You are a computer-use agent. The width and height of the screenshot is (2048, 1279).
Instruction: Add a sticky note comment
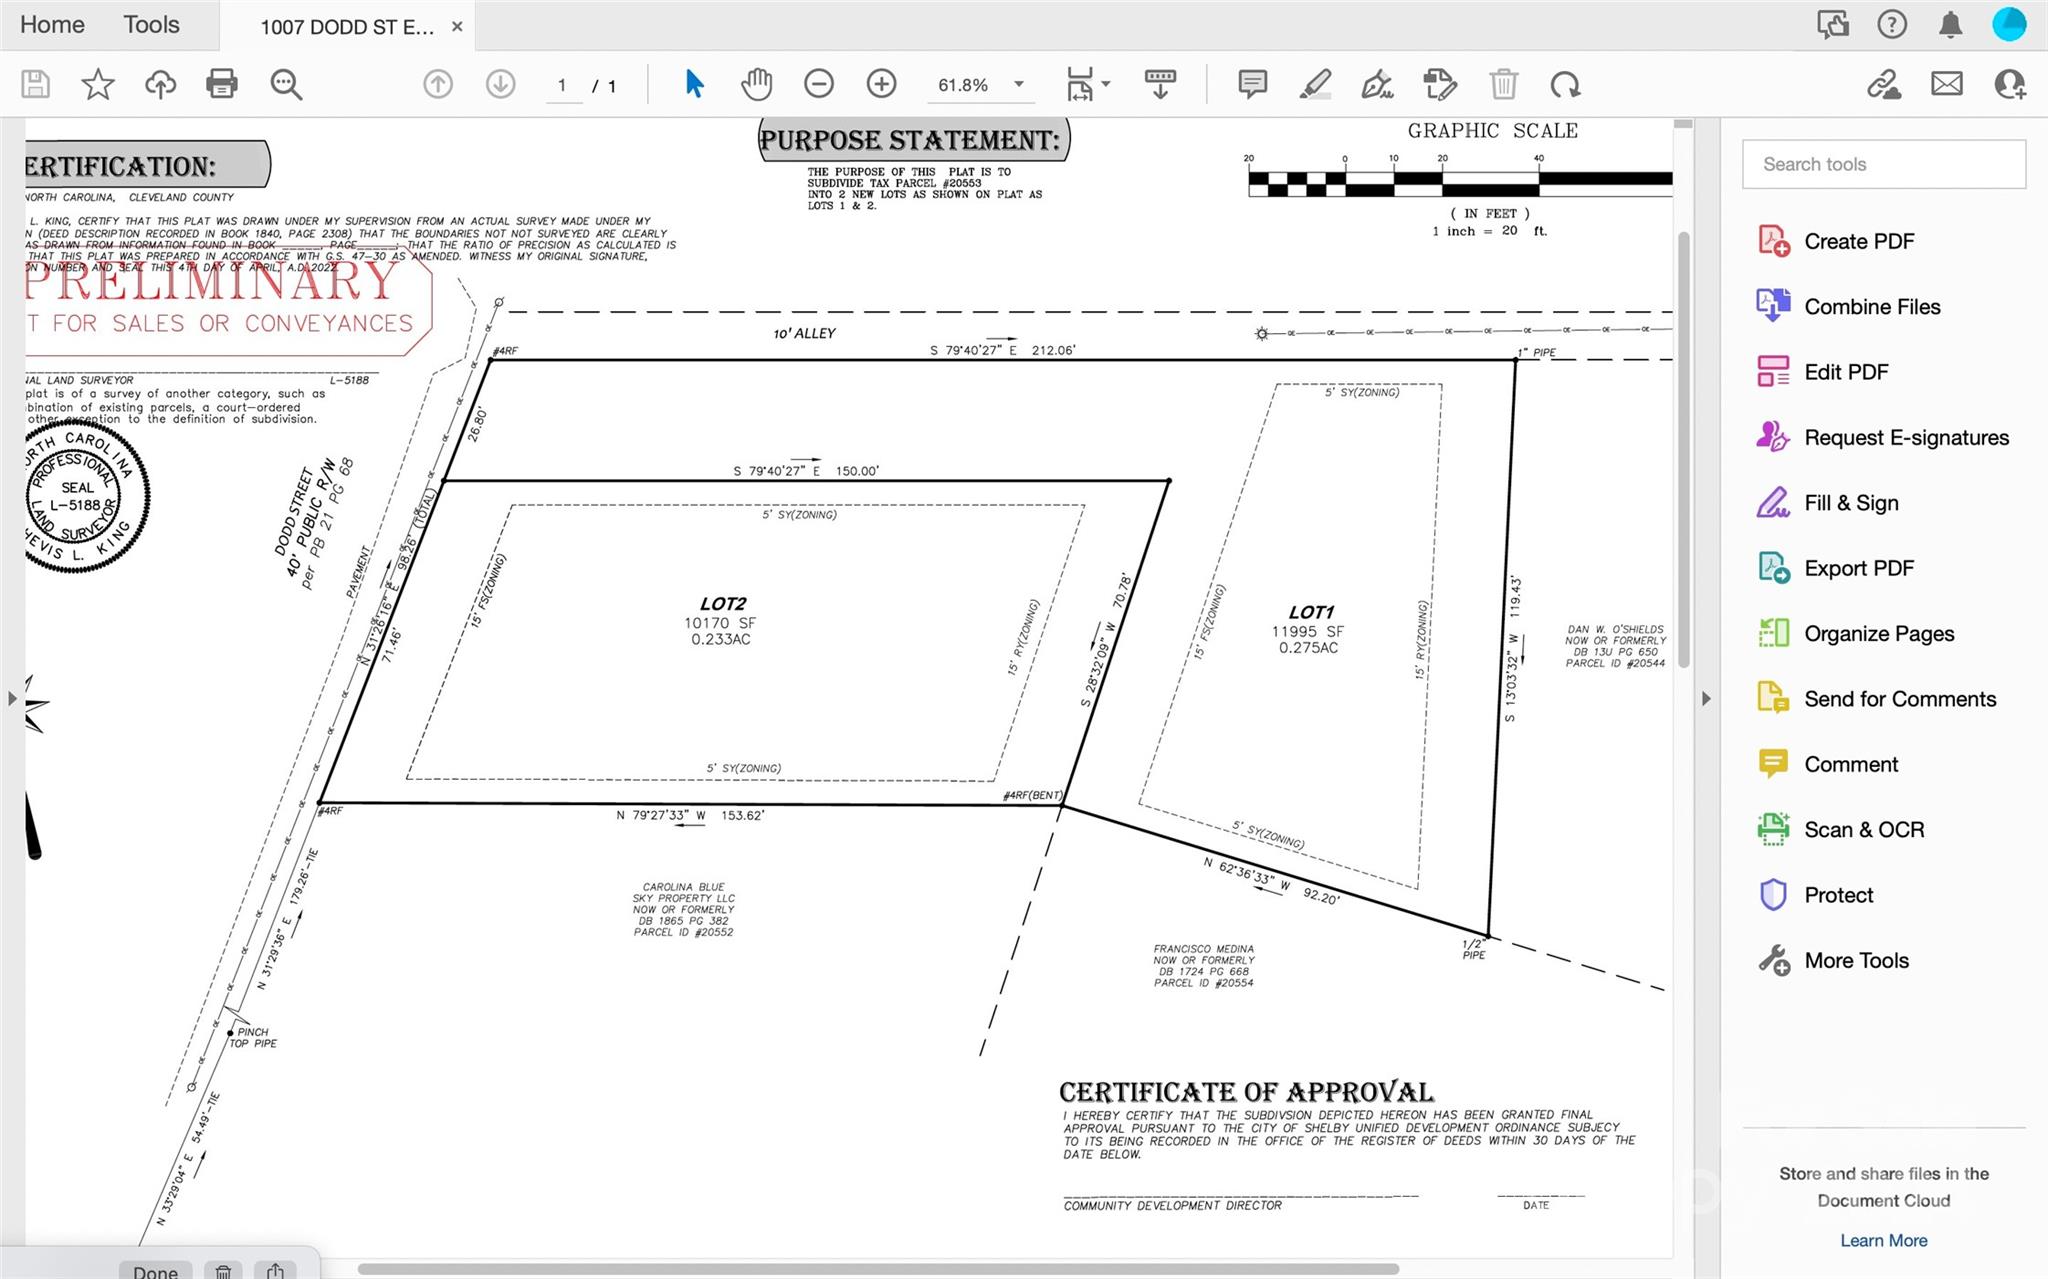pos(1251,84)
